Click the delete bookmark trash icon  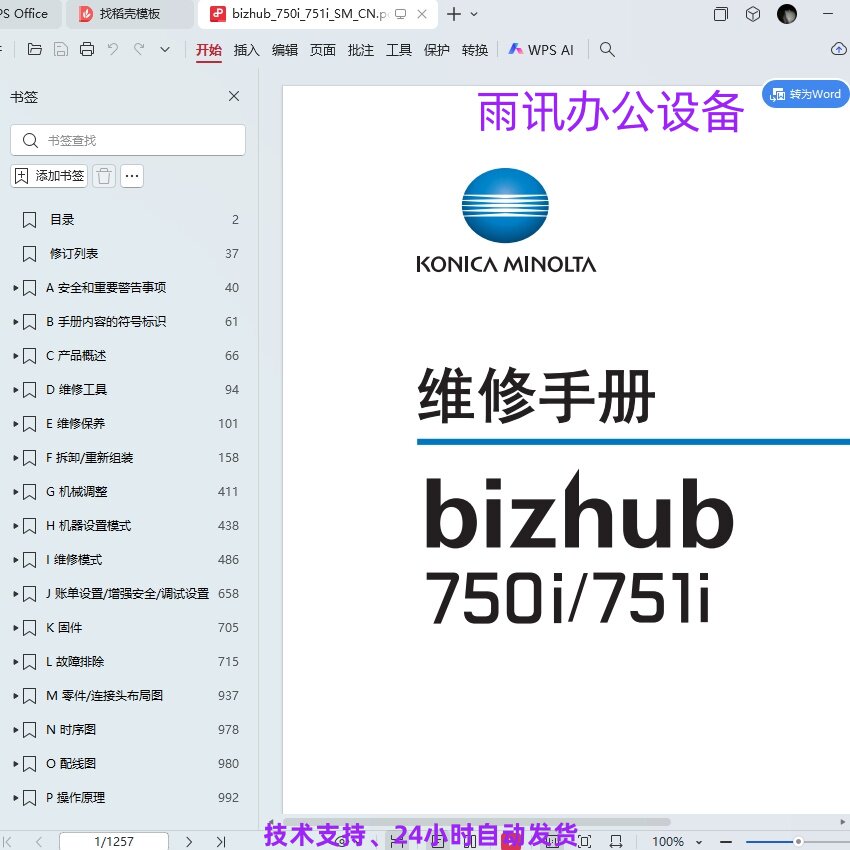coord(104,176)
